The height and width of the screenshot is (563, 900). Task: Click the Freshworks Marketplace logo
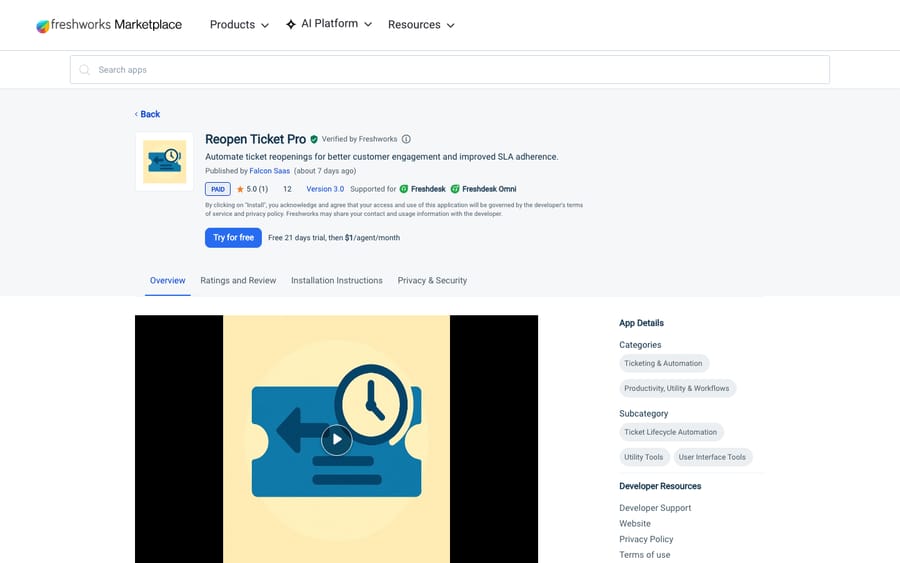[109, 25]
